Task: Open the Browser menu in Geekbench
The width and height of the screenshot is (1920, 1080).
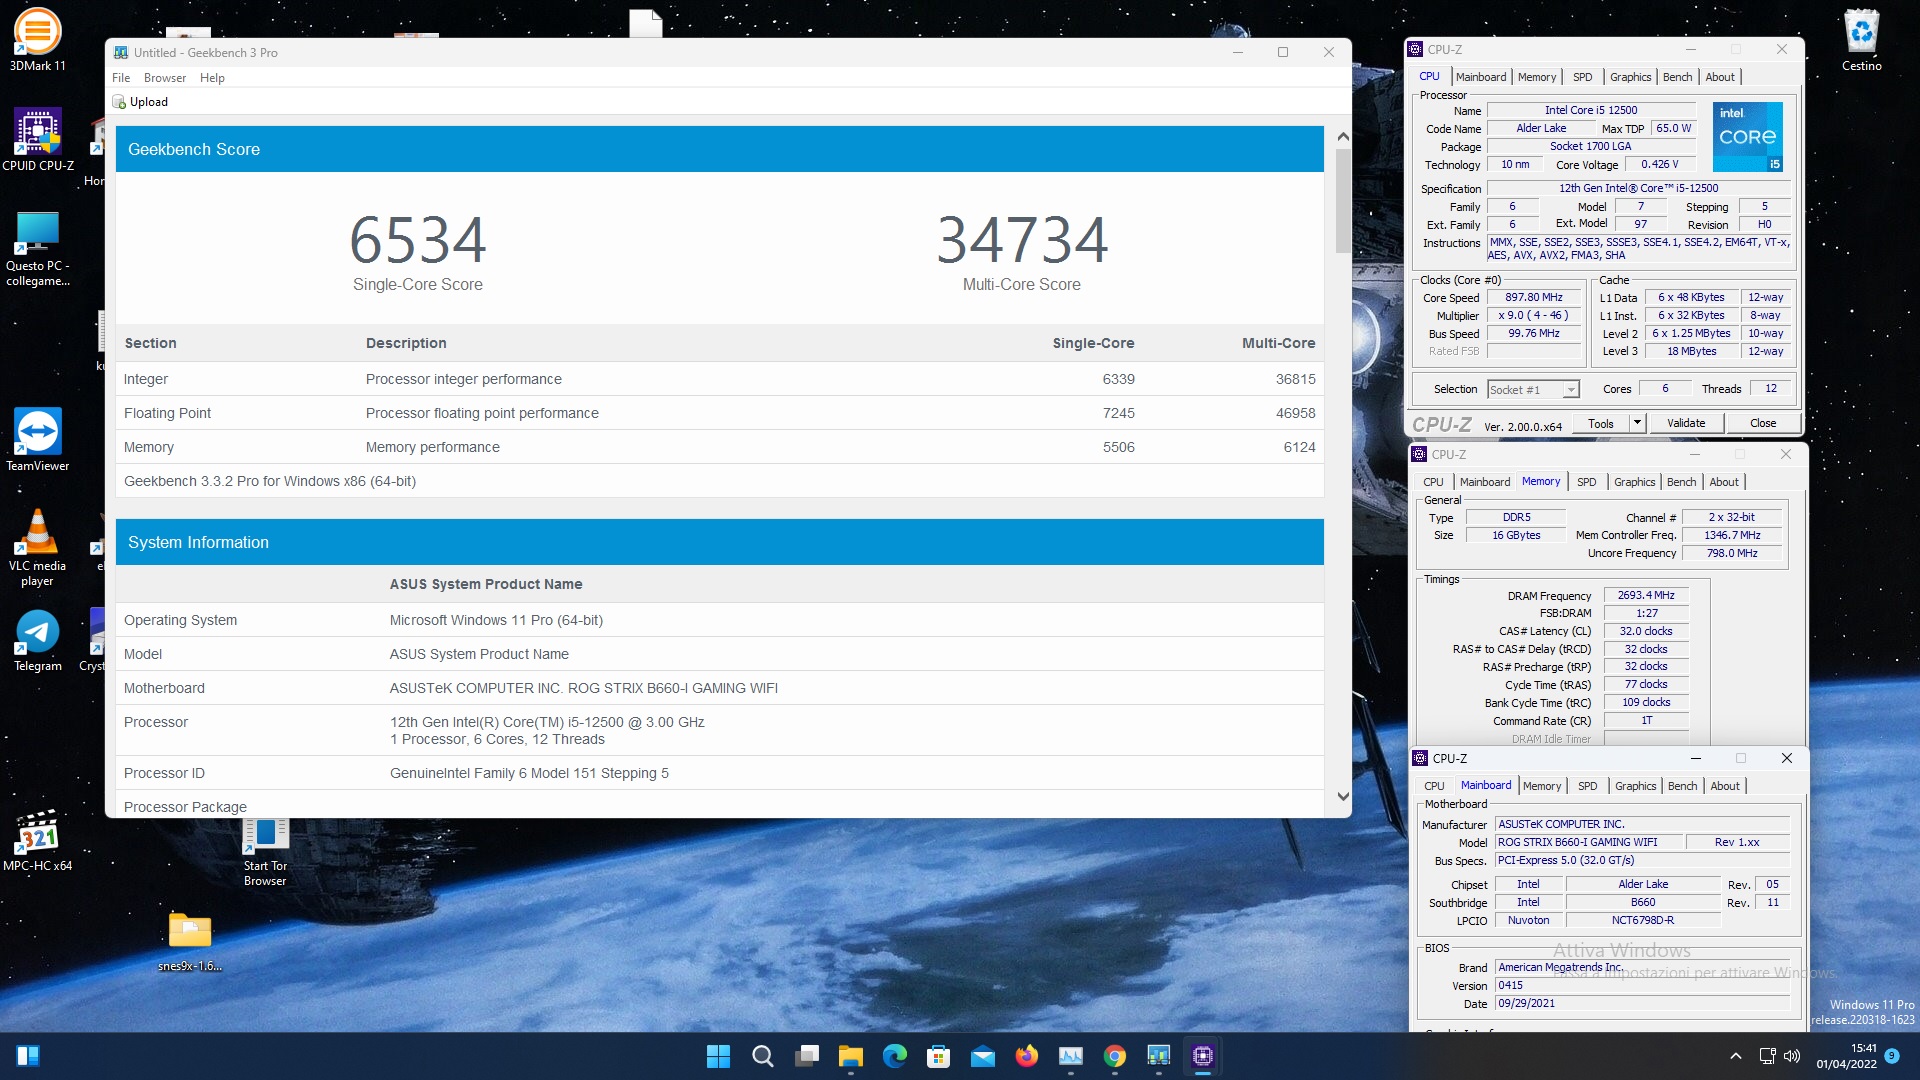Action: click(165, 78)
